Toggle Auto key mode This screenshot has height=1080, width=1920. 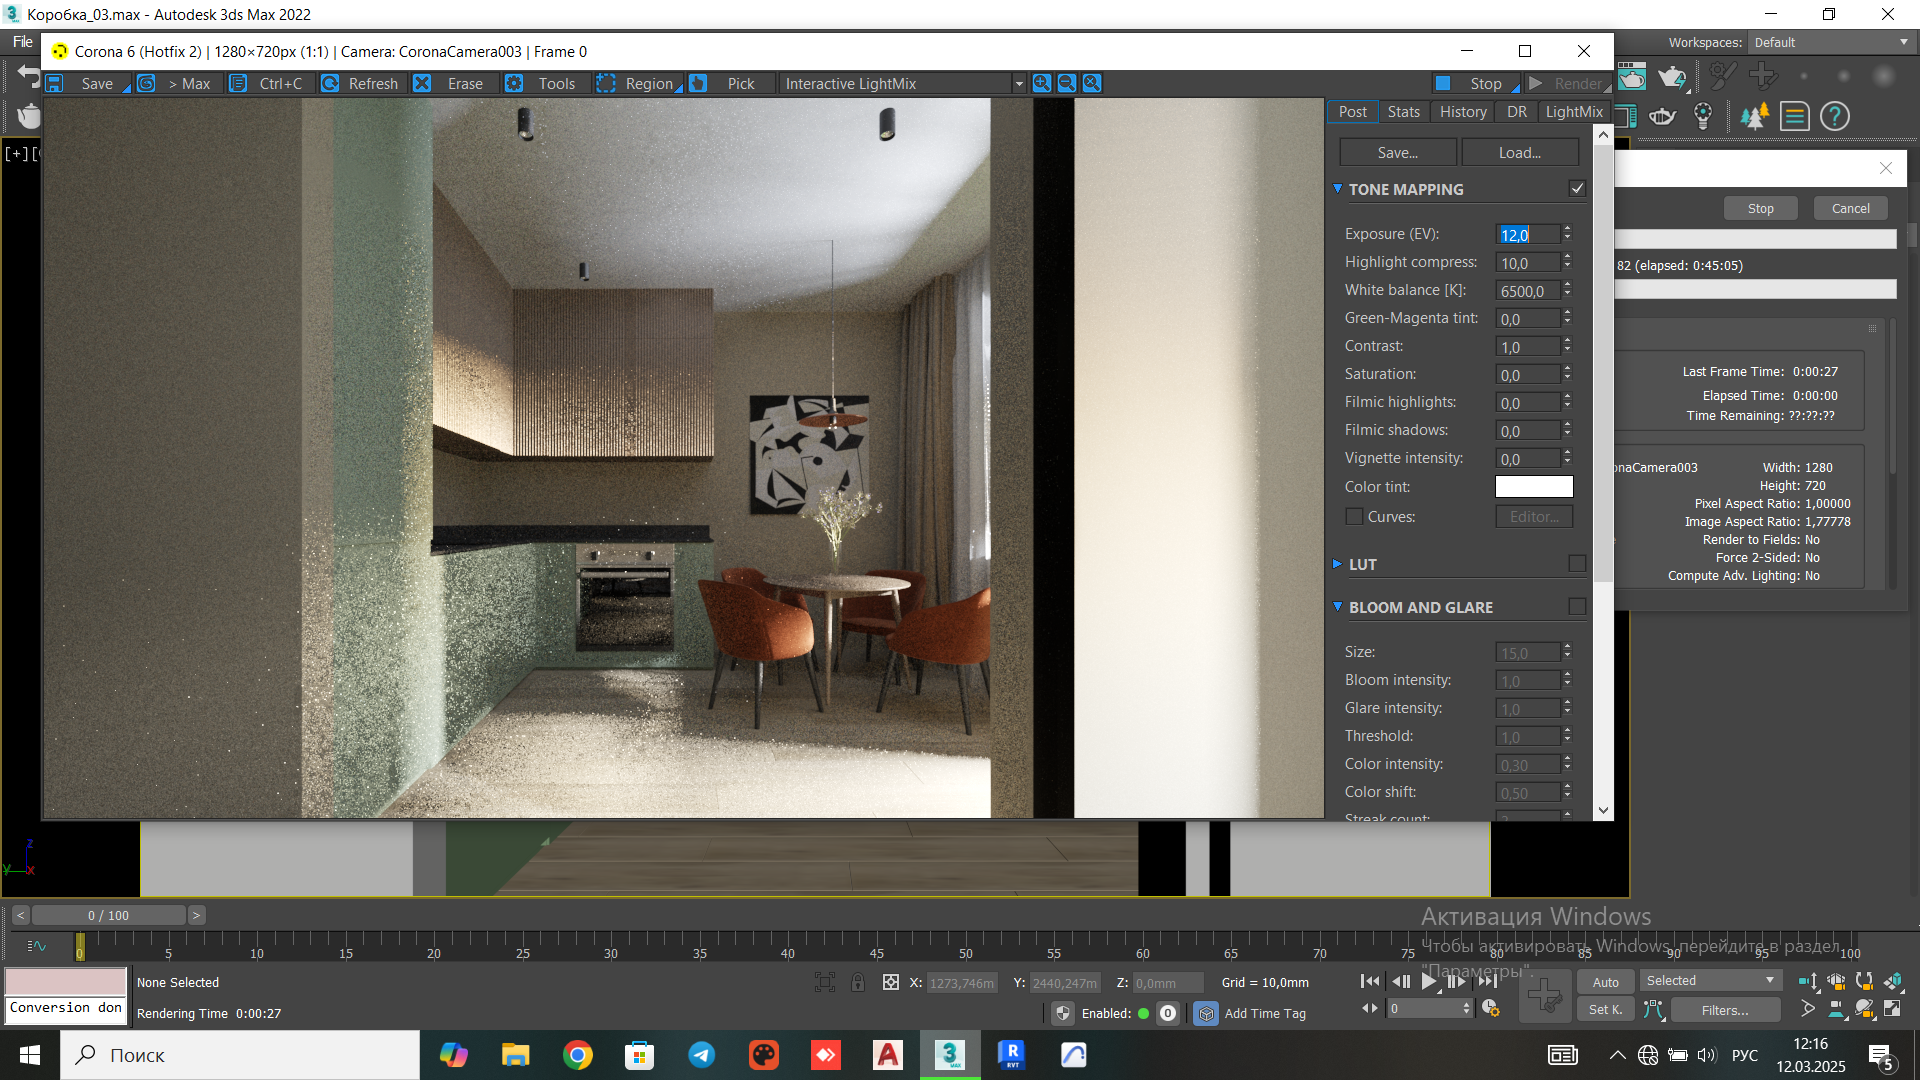tap(1606, 983)
